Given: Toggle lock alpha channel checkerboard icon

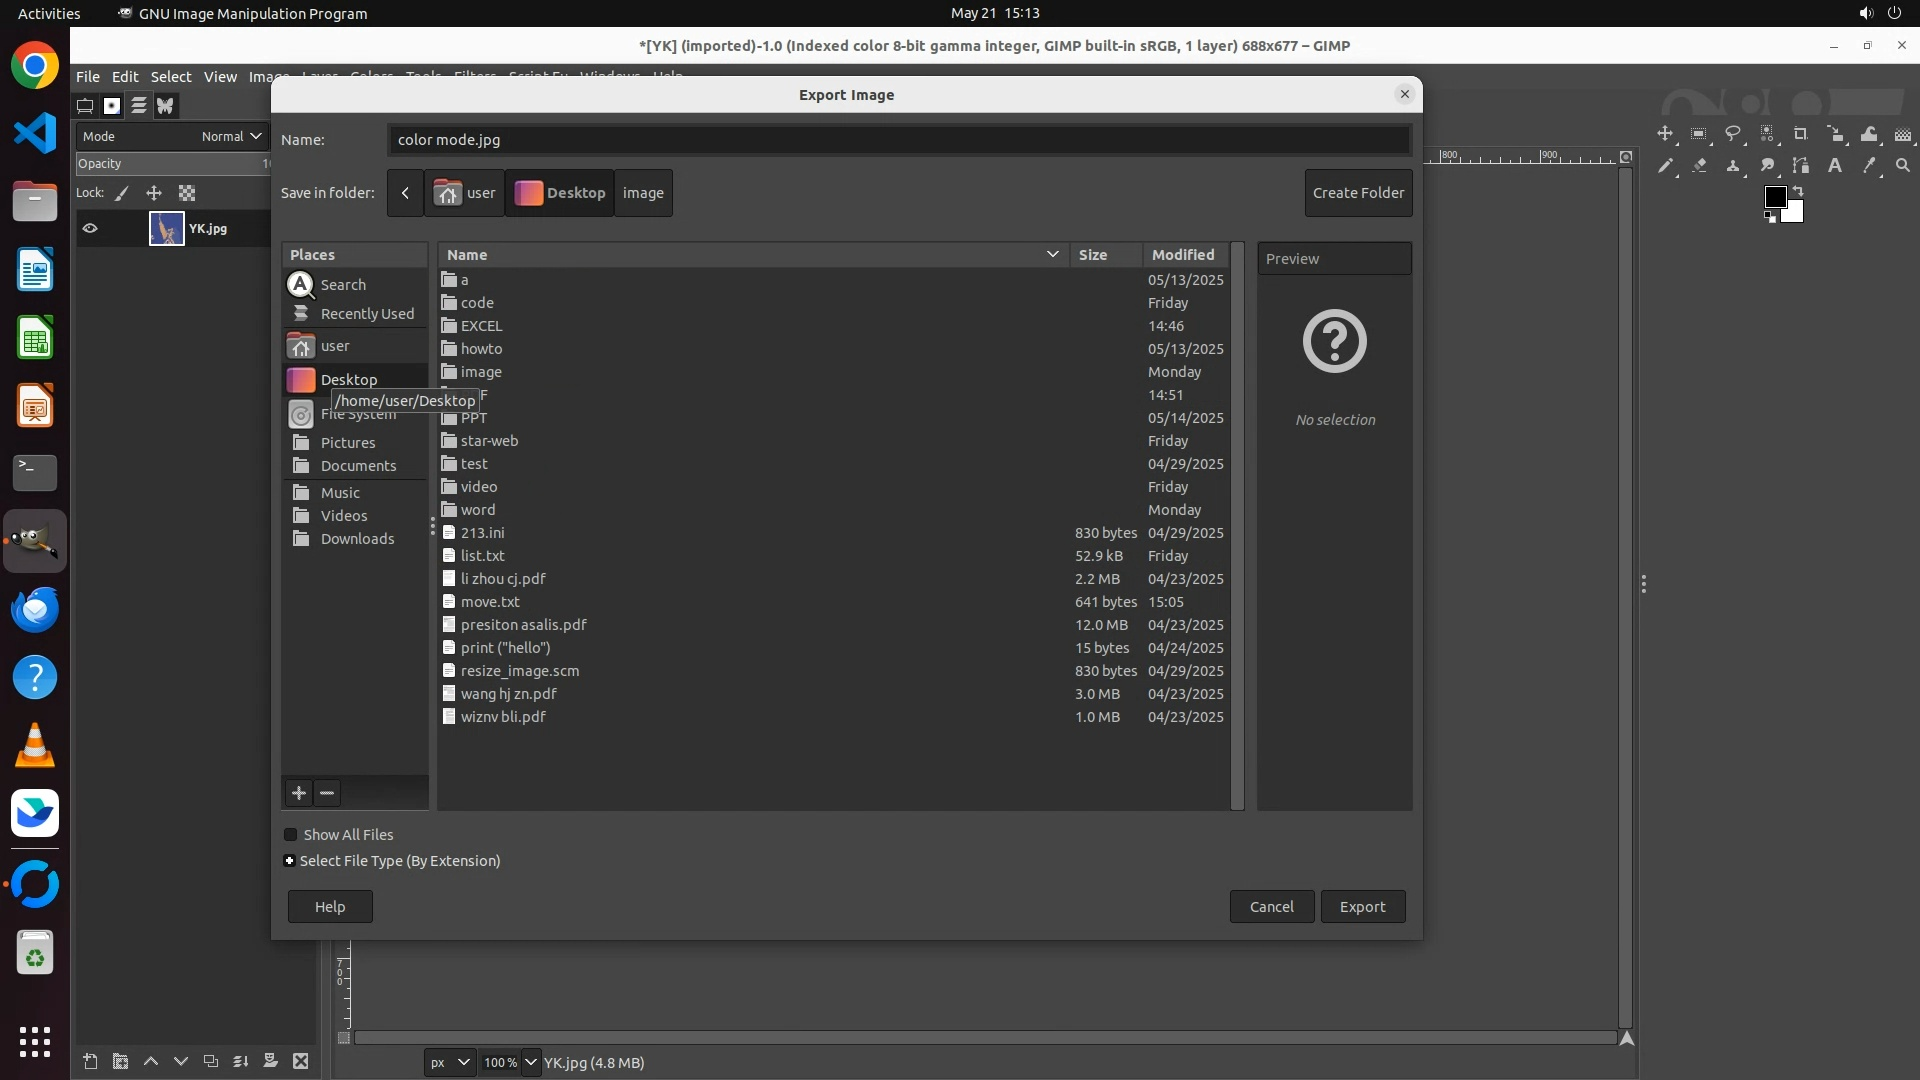Looking at the screenshot, I should (187, 193).
